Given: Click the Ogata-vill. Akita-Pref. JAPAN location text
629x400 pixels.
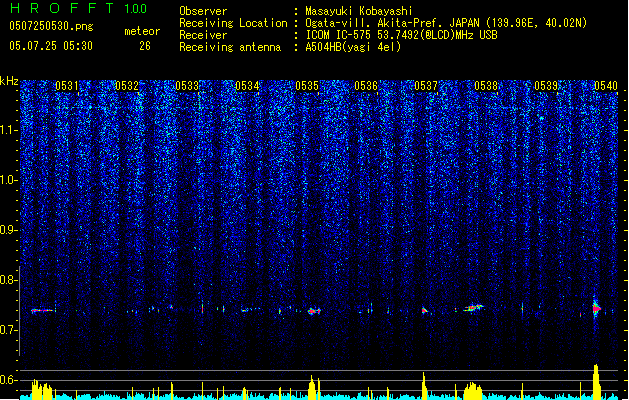Looking at the screenshot, I should point(446,23).
